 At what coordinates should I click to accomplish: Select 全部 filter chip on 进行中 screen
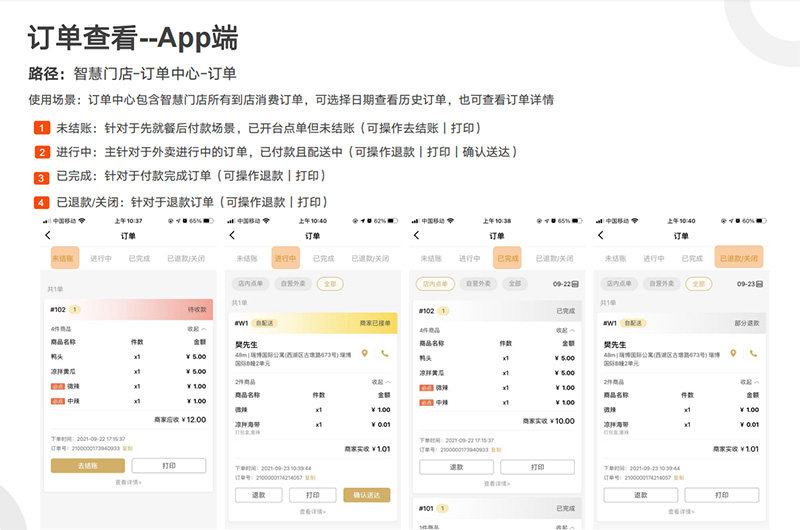tap(330, 284)
